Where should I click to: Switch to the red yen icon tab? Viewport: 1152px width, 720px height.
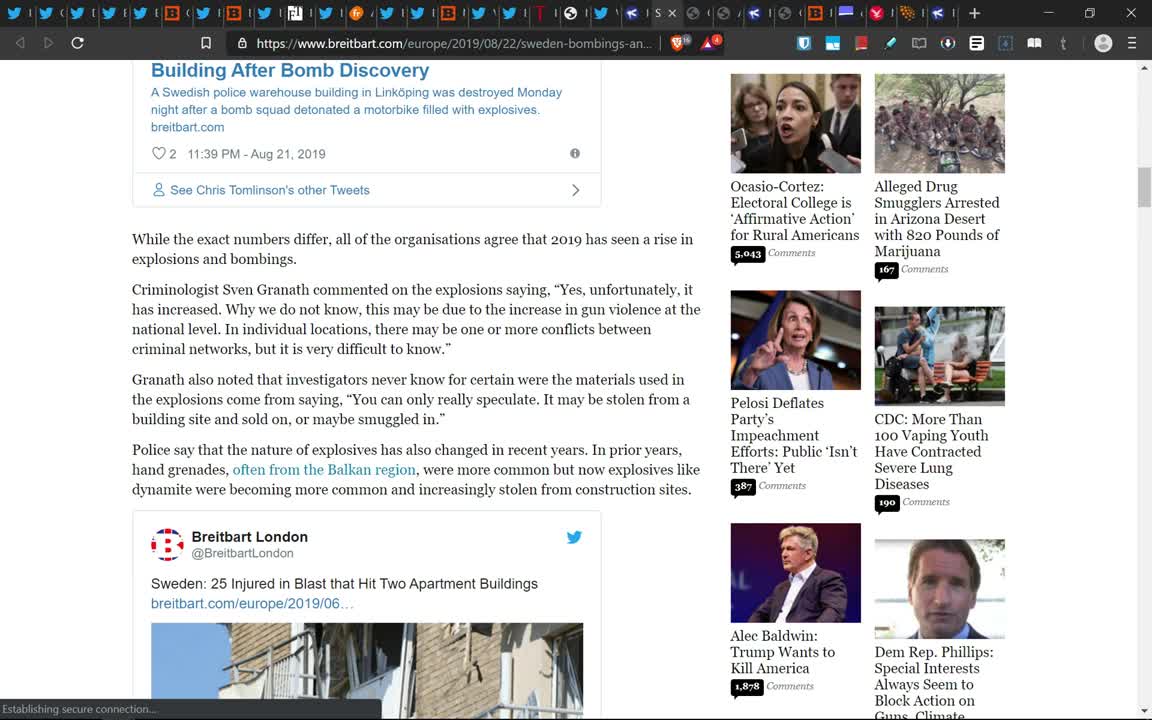(x=876, y=13)
